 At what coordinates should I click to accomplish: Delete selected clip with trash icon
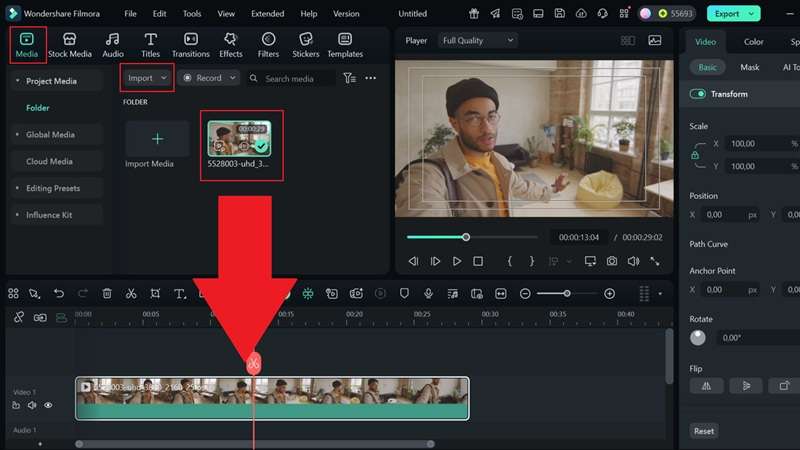click(107, 293)
